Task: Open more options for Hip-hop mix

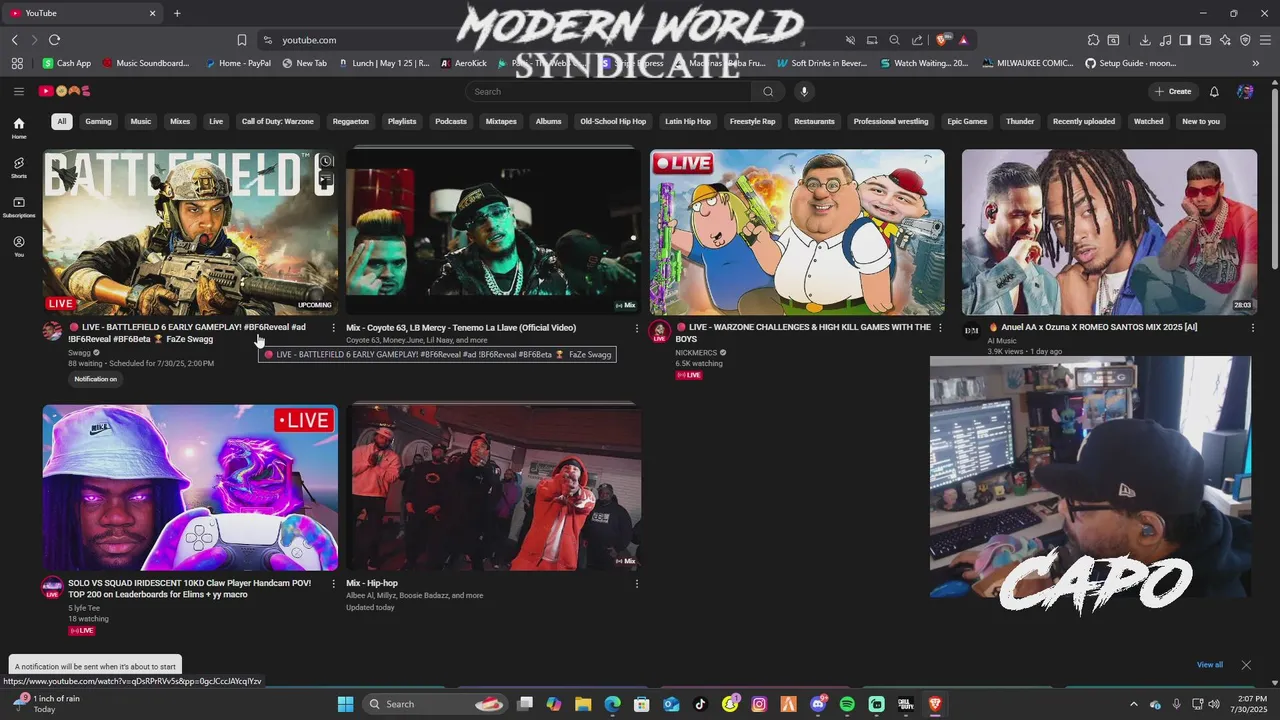Action: pos(637,583)
